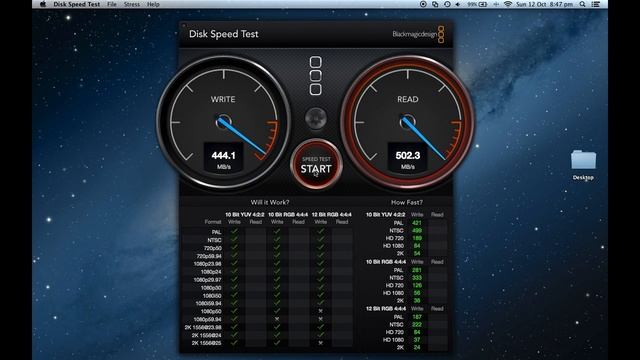Click the '12 Bit RGB 4:4:4' header in How Fast
Screen dimensions: 640x360
386,309
